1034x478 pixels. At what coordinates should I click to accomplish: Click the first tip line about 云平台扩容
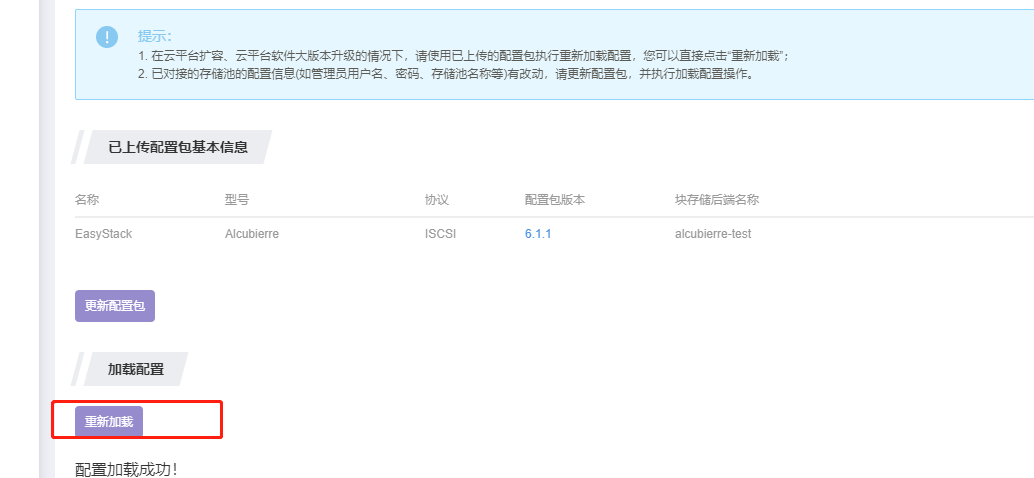470,56
